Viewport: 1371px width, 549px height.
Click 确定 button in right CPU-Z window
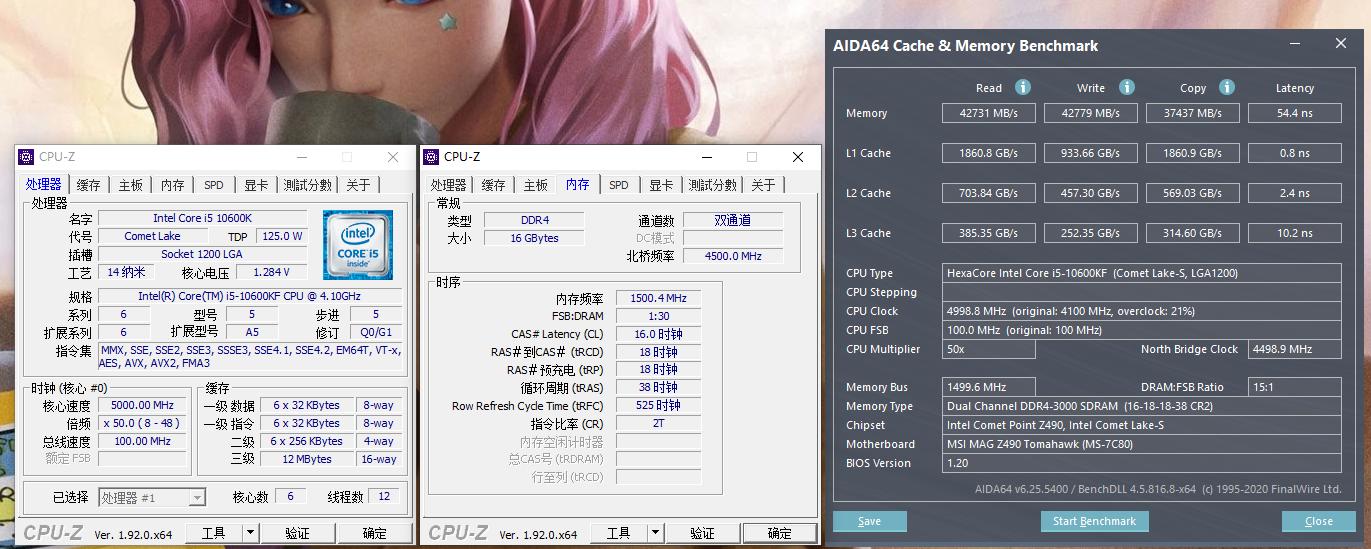click(x=780, y=533)
